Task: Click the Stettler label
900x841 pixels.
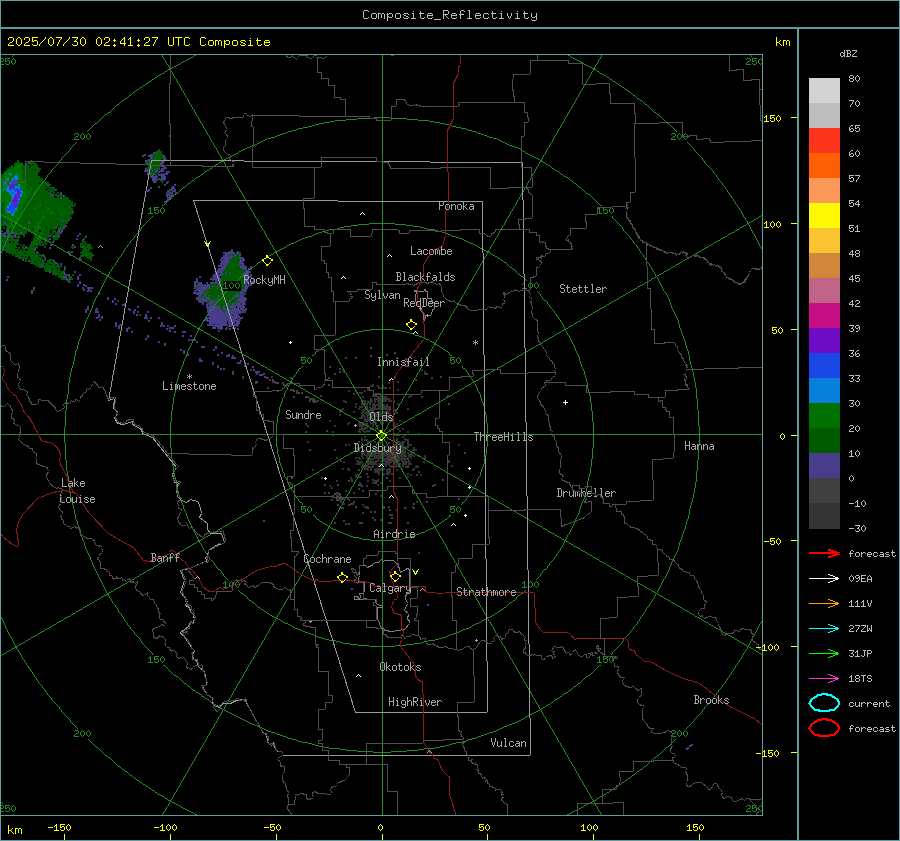Action: pyautogui.click(x=583, y=289)
